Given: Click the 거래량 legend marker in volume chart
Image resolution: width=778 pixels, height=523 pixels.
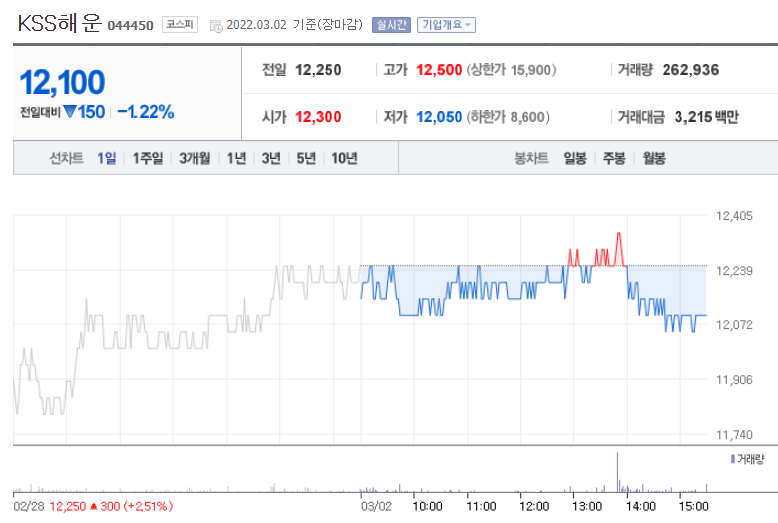Looking at the screenshot, I should [732, 459].
